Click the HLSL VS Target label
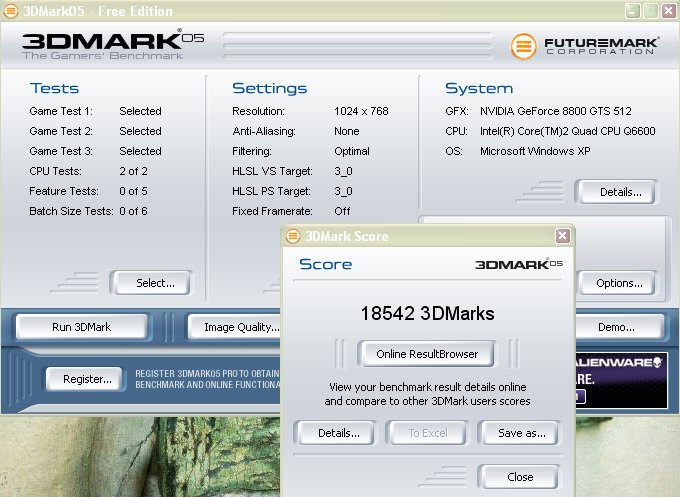Image resolution: width=680 pixels, height=497 pixels. pos(272,171)
